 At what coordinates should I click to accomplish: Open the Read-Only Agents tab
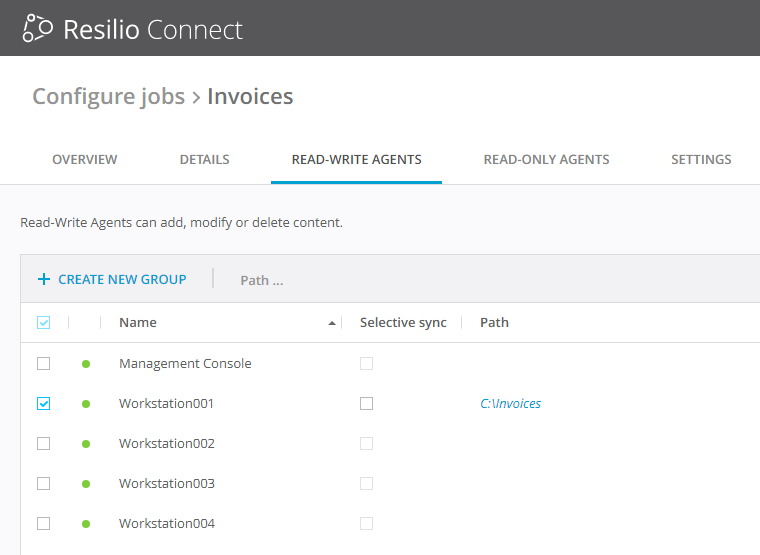(x=546, y=160)
